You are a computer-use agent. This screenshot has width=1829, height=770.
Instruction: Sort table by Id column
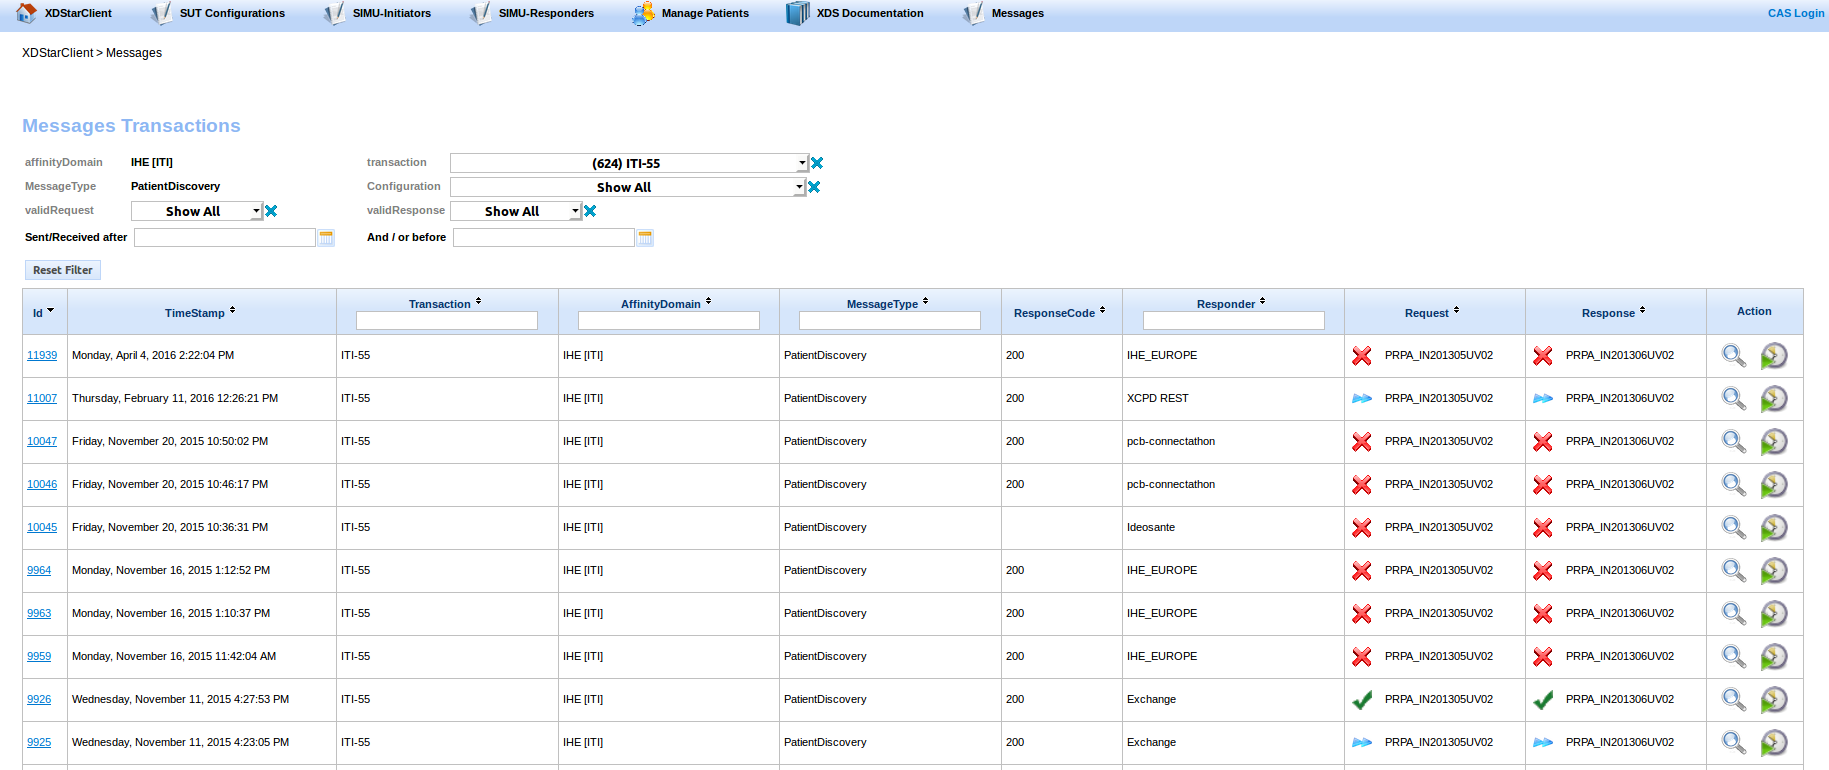44,313
